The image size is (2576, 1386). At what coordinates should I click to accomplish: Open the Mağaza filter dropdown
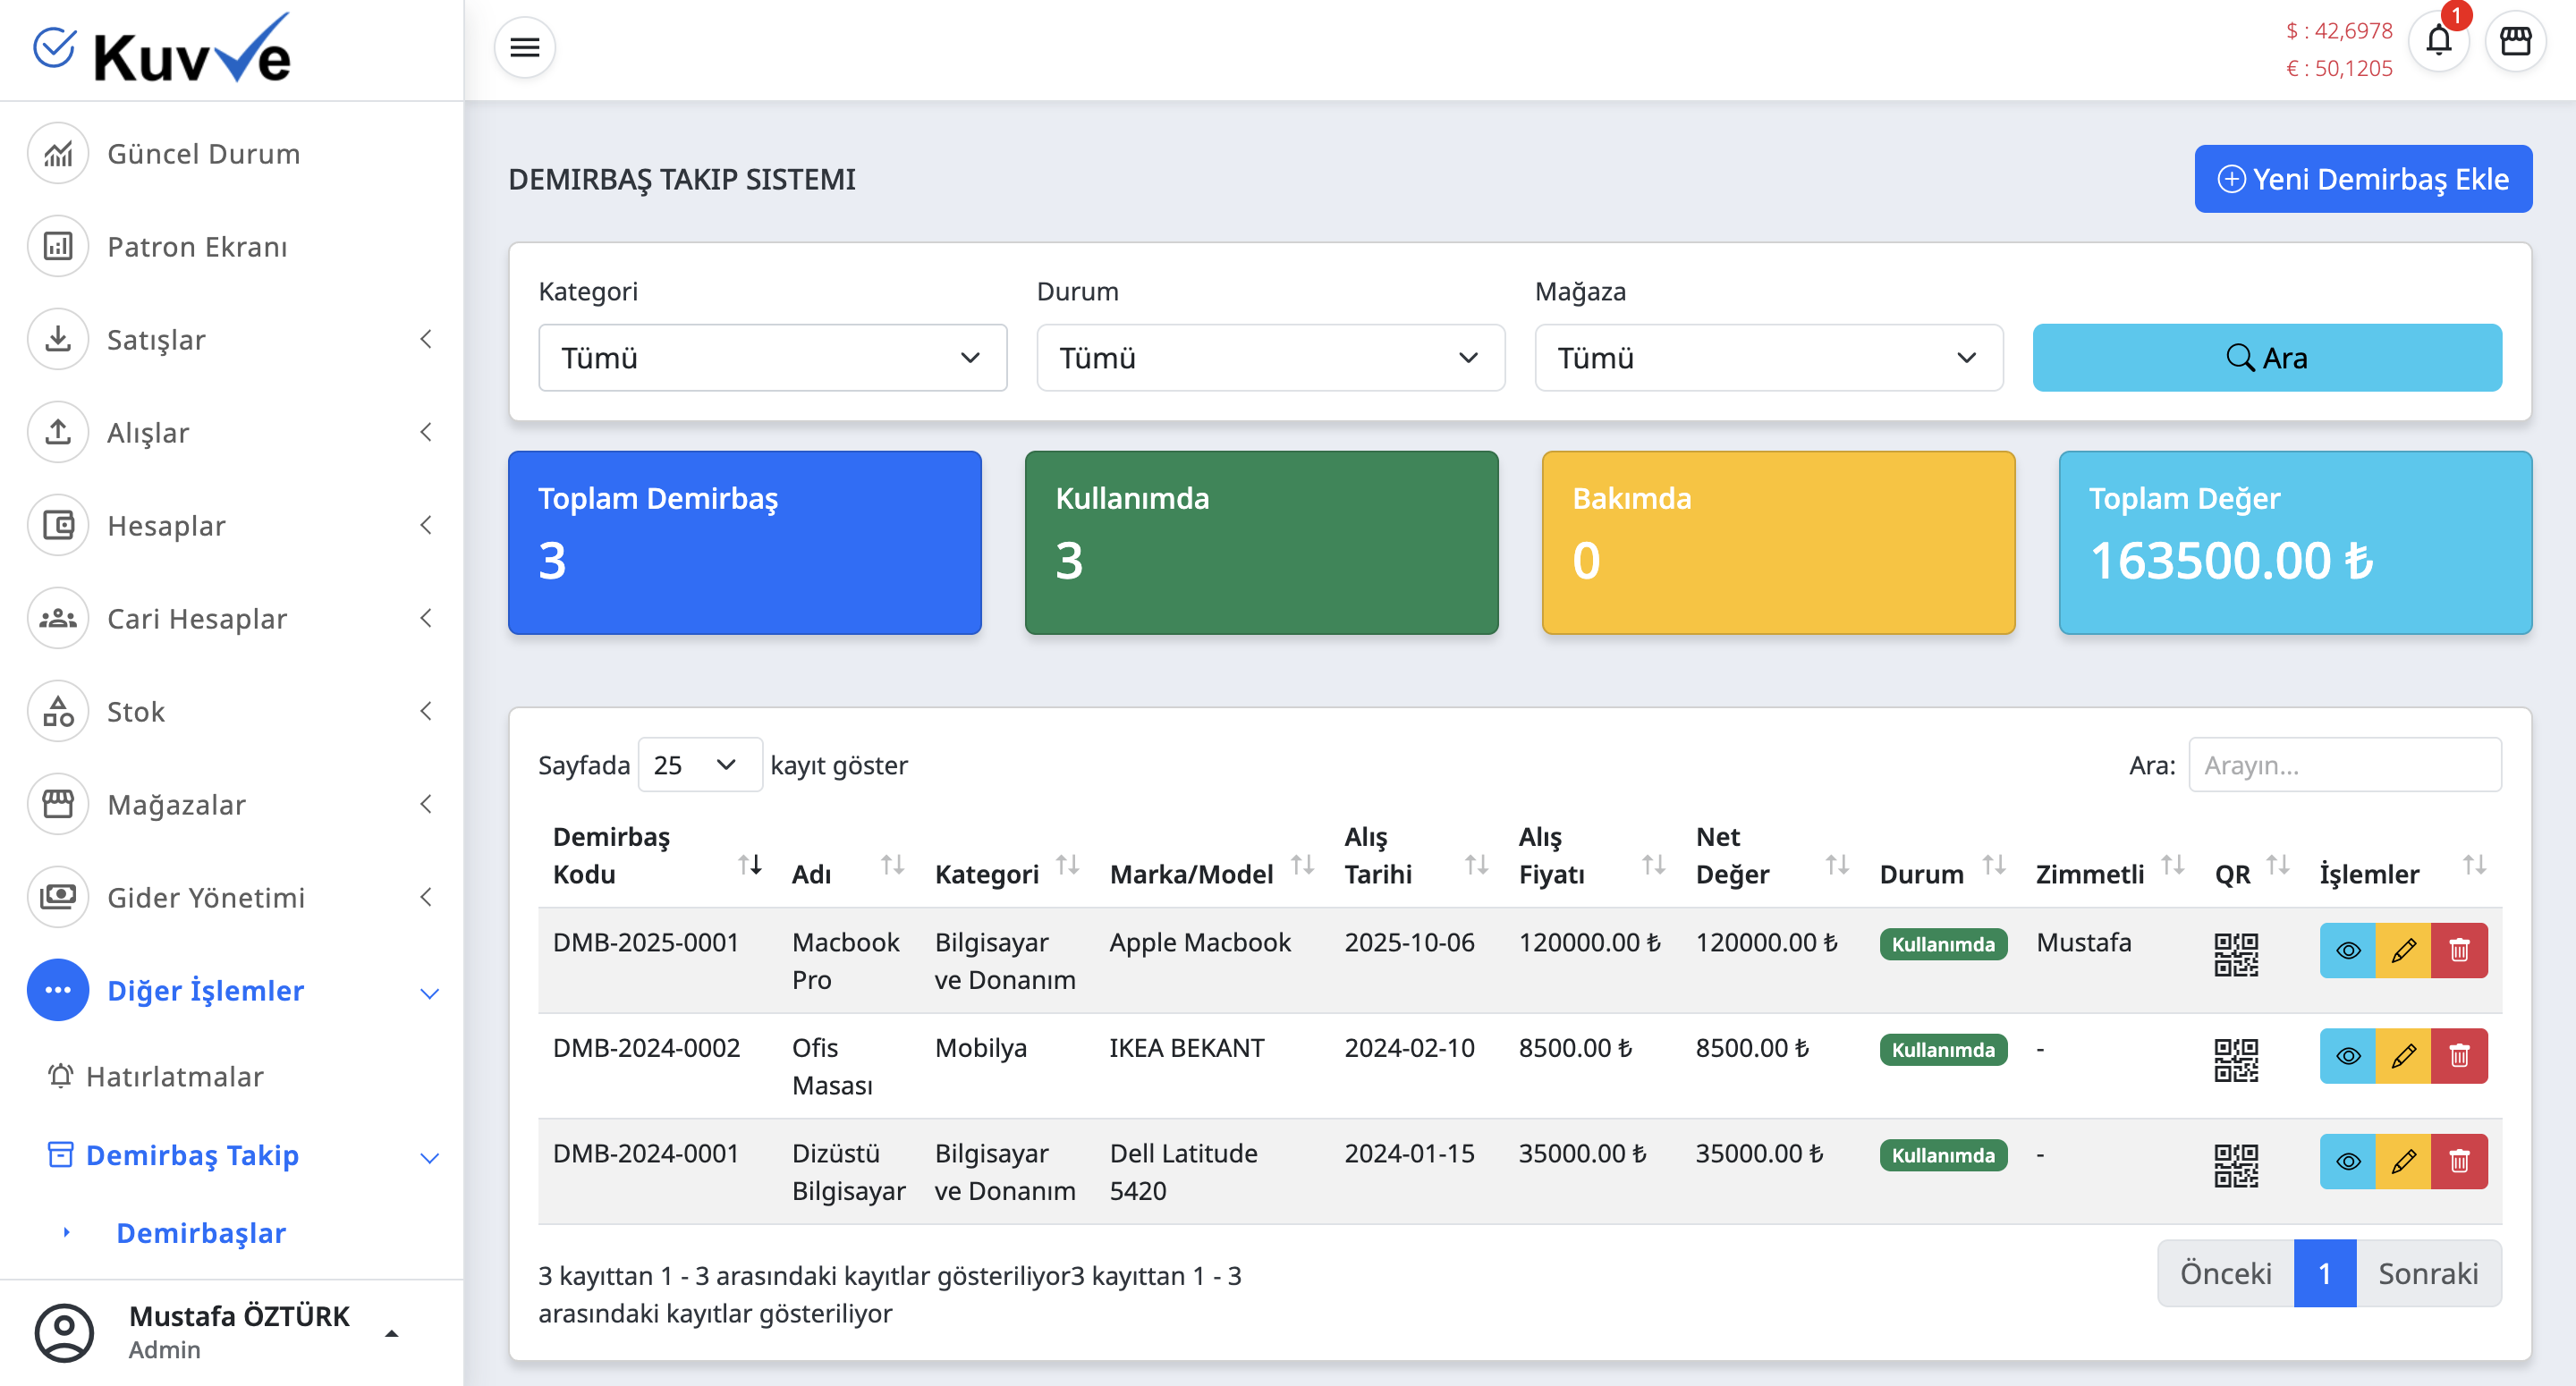[x=1768, y=358]
